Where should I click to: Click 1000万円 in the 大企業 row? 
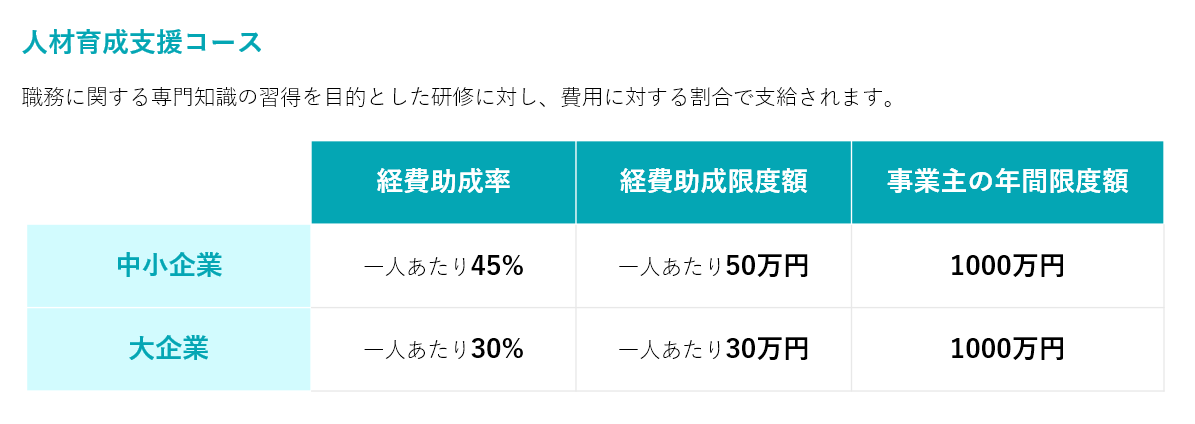[x=1007, y=349]
